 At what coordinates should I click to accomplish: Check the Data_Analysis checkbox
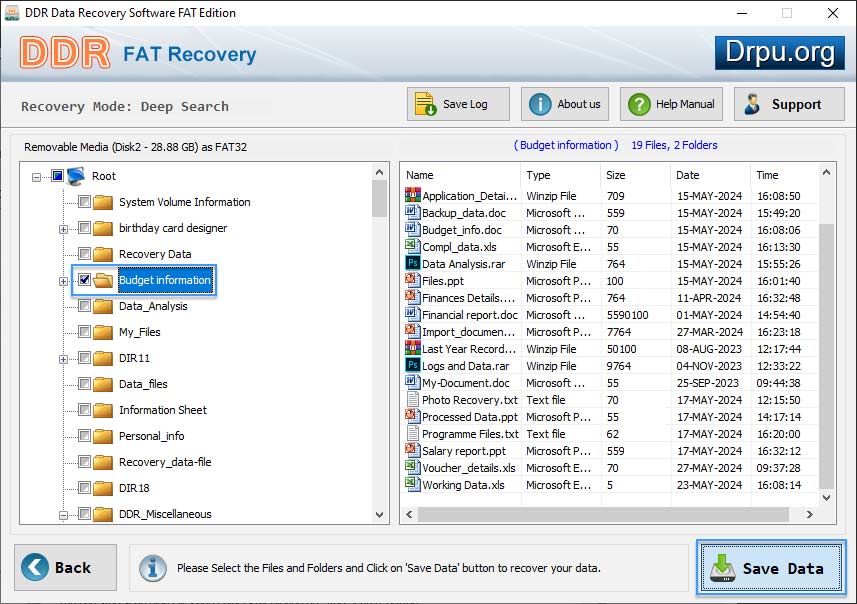[x=84, y=306]
